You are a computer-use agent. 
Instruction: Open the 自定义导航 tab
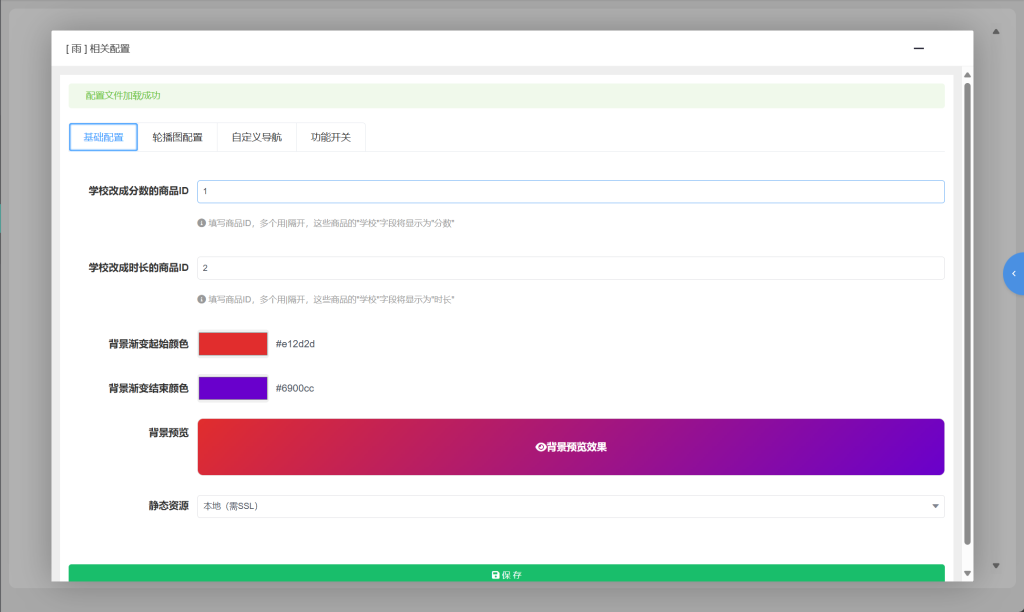pos(256,137)
